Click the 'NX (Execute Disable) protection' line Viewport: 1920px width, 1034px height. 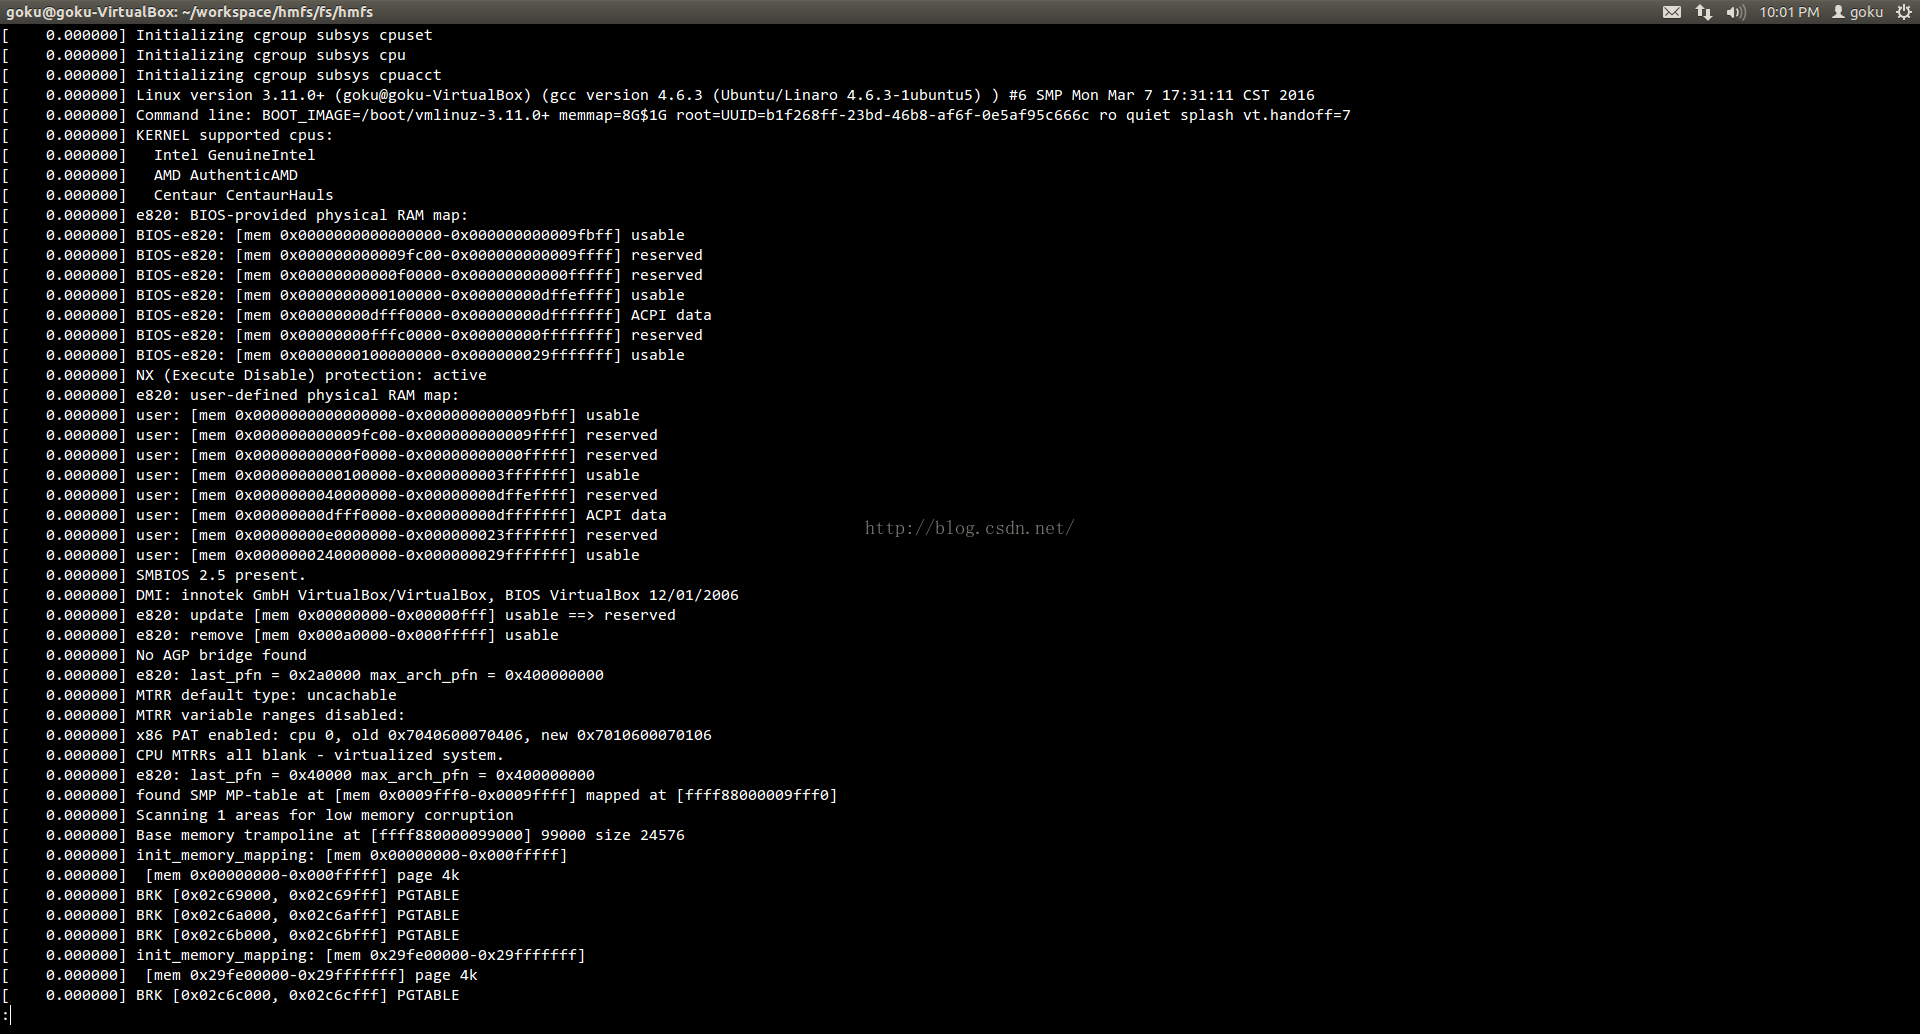(245, 375)
